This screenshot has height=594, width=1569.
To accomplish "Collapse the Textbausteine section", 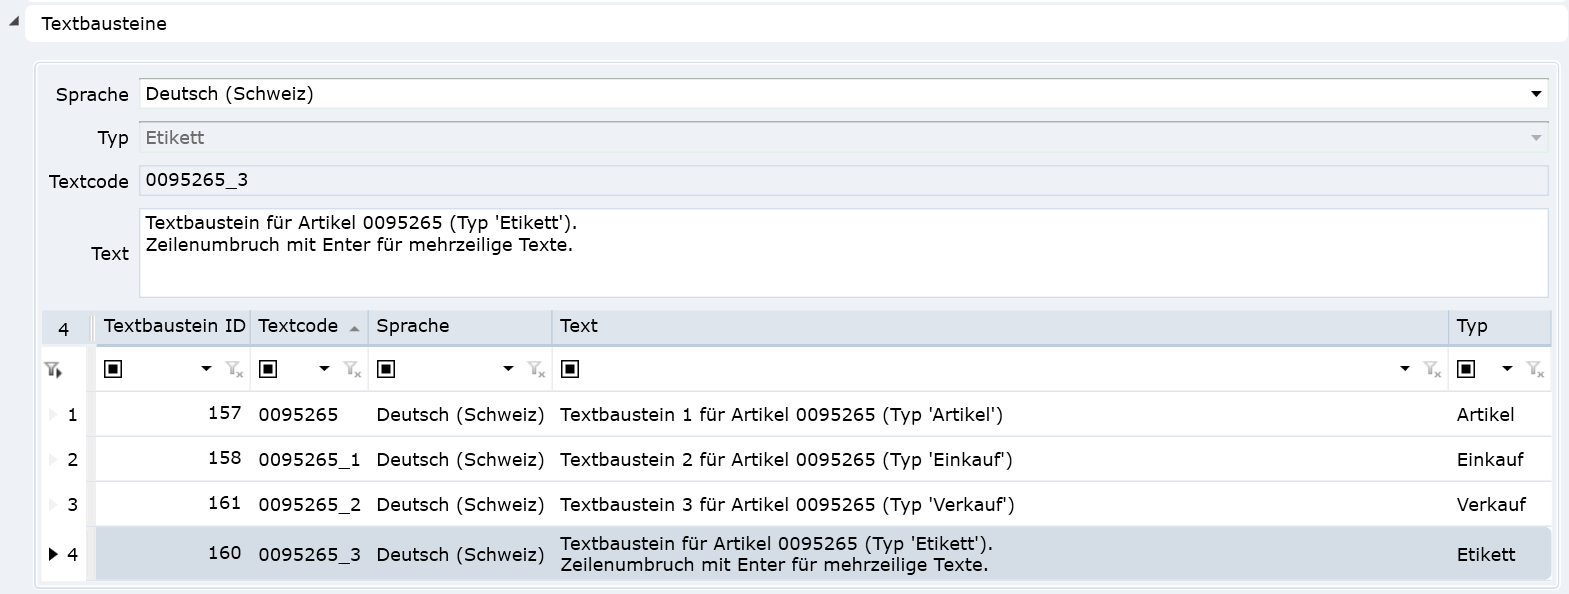I will [14, 22].
